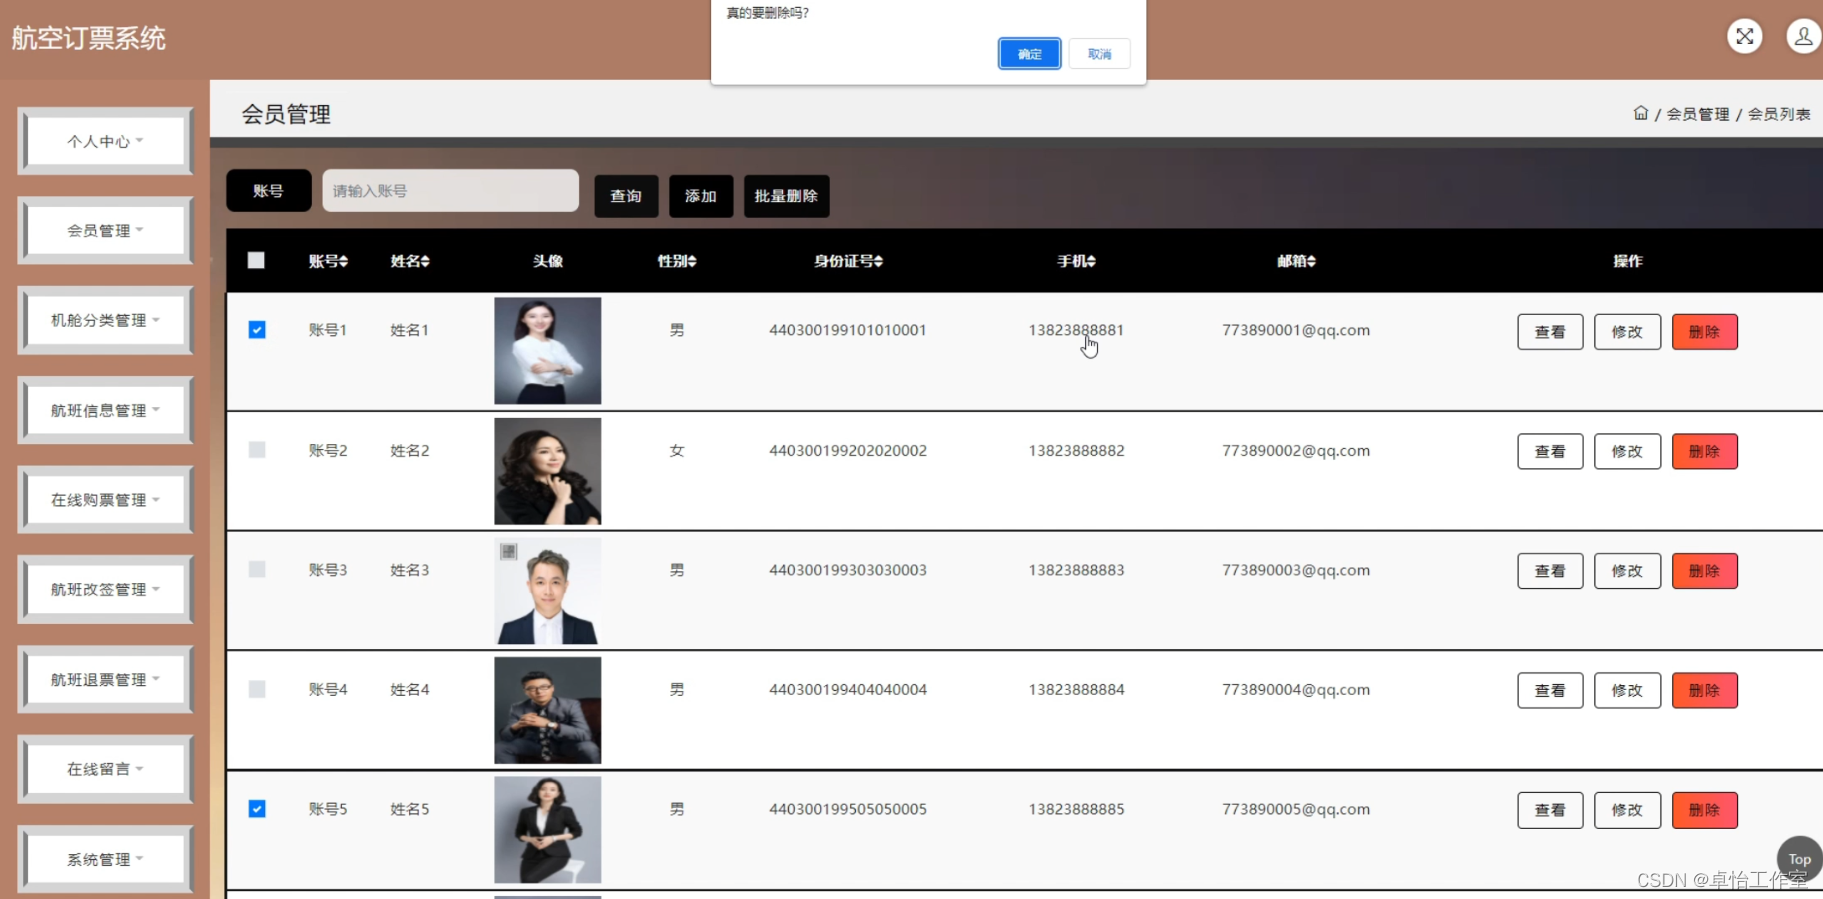Screen dimensions: 1823x899
Task: Delete 账号4 with 删除 button
Action: 1704,690
